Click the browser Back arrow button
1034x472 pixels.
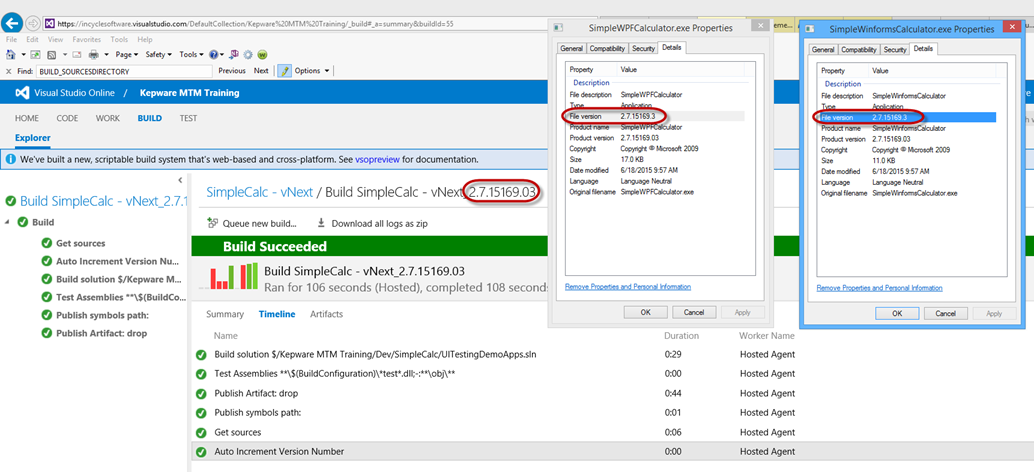[12, 23]
